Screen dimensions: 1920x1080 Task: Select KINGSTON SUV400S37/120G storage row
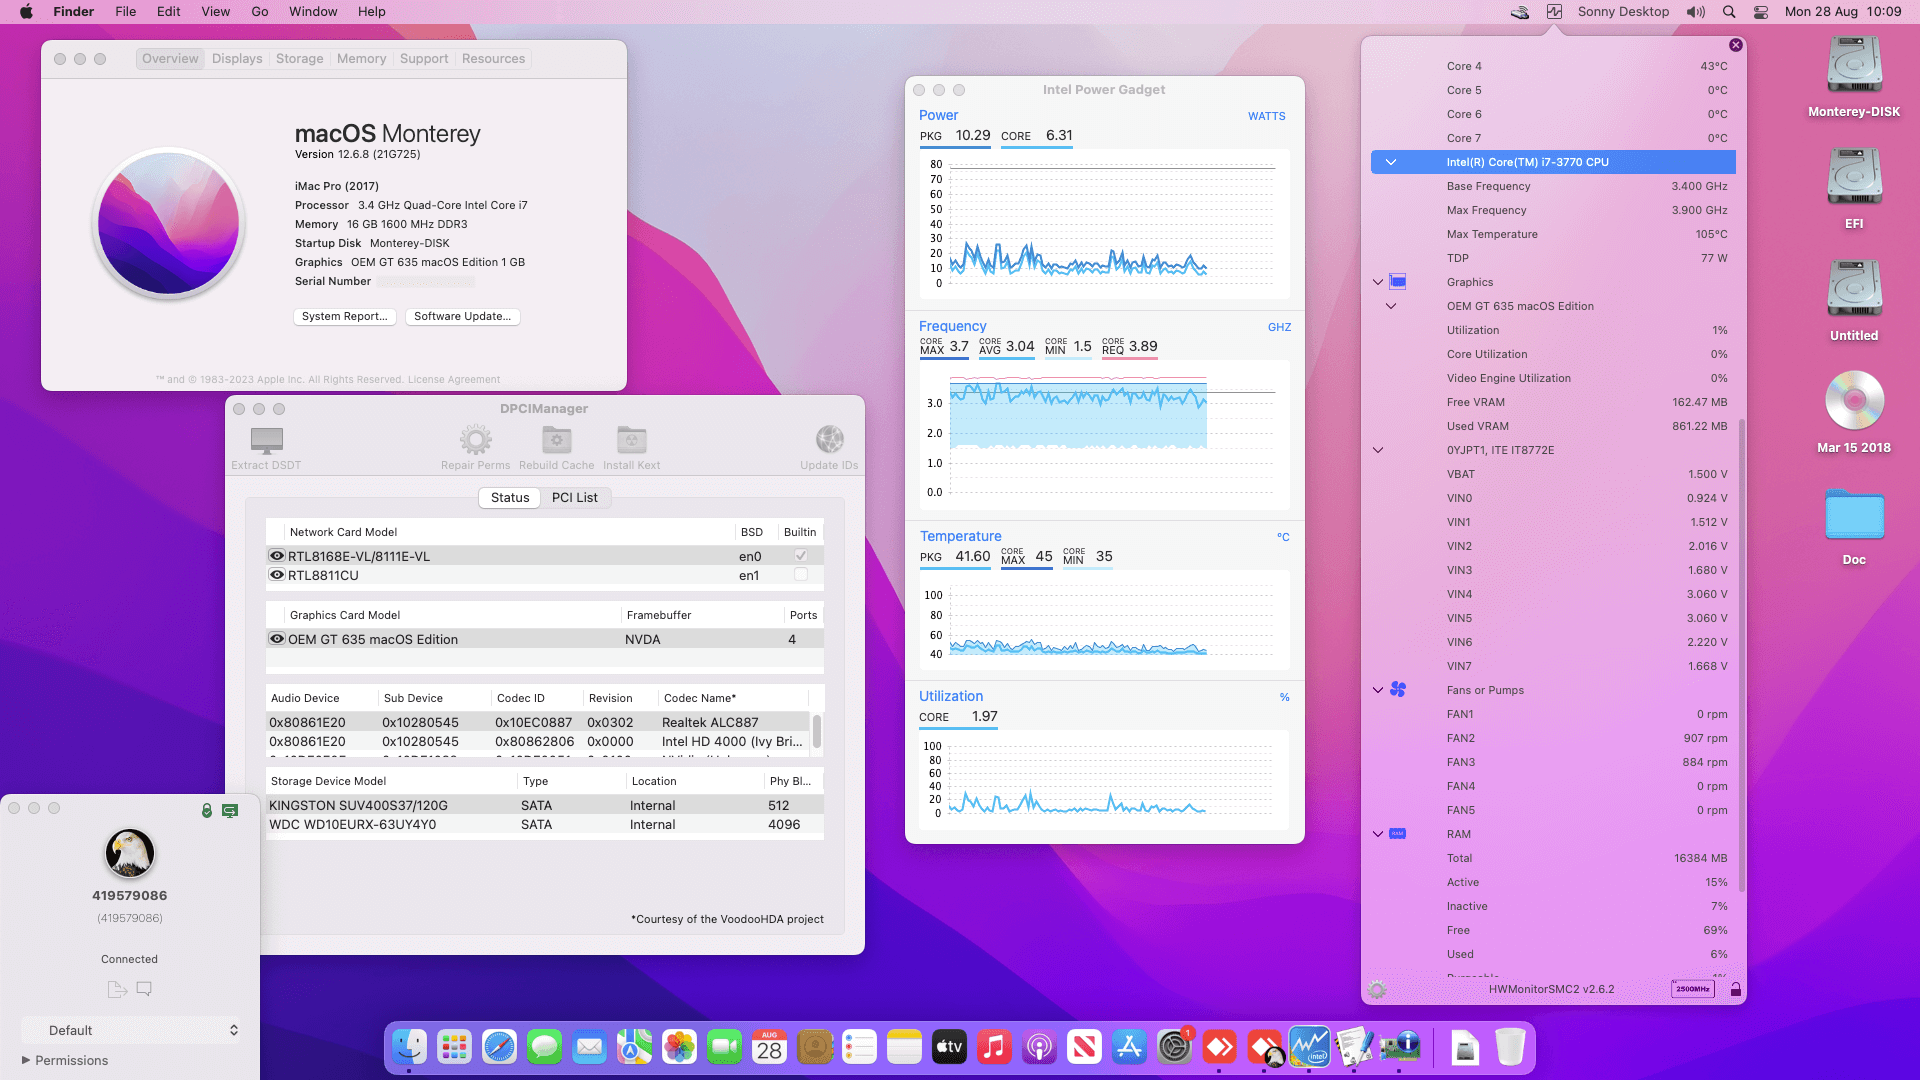point(545,805)
